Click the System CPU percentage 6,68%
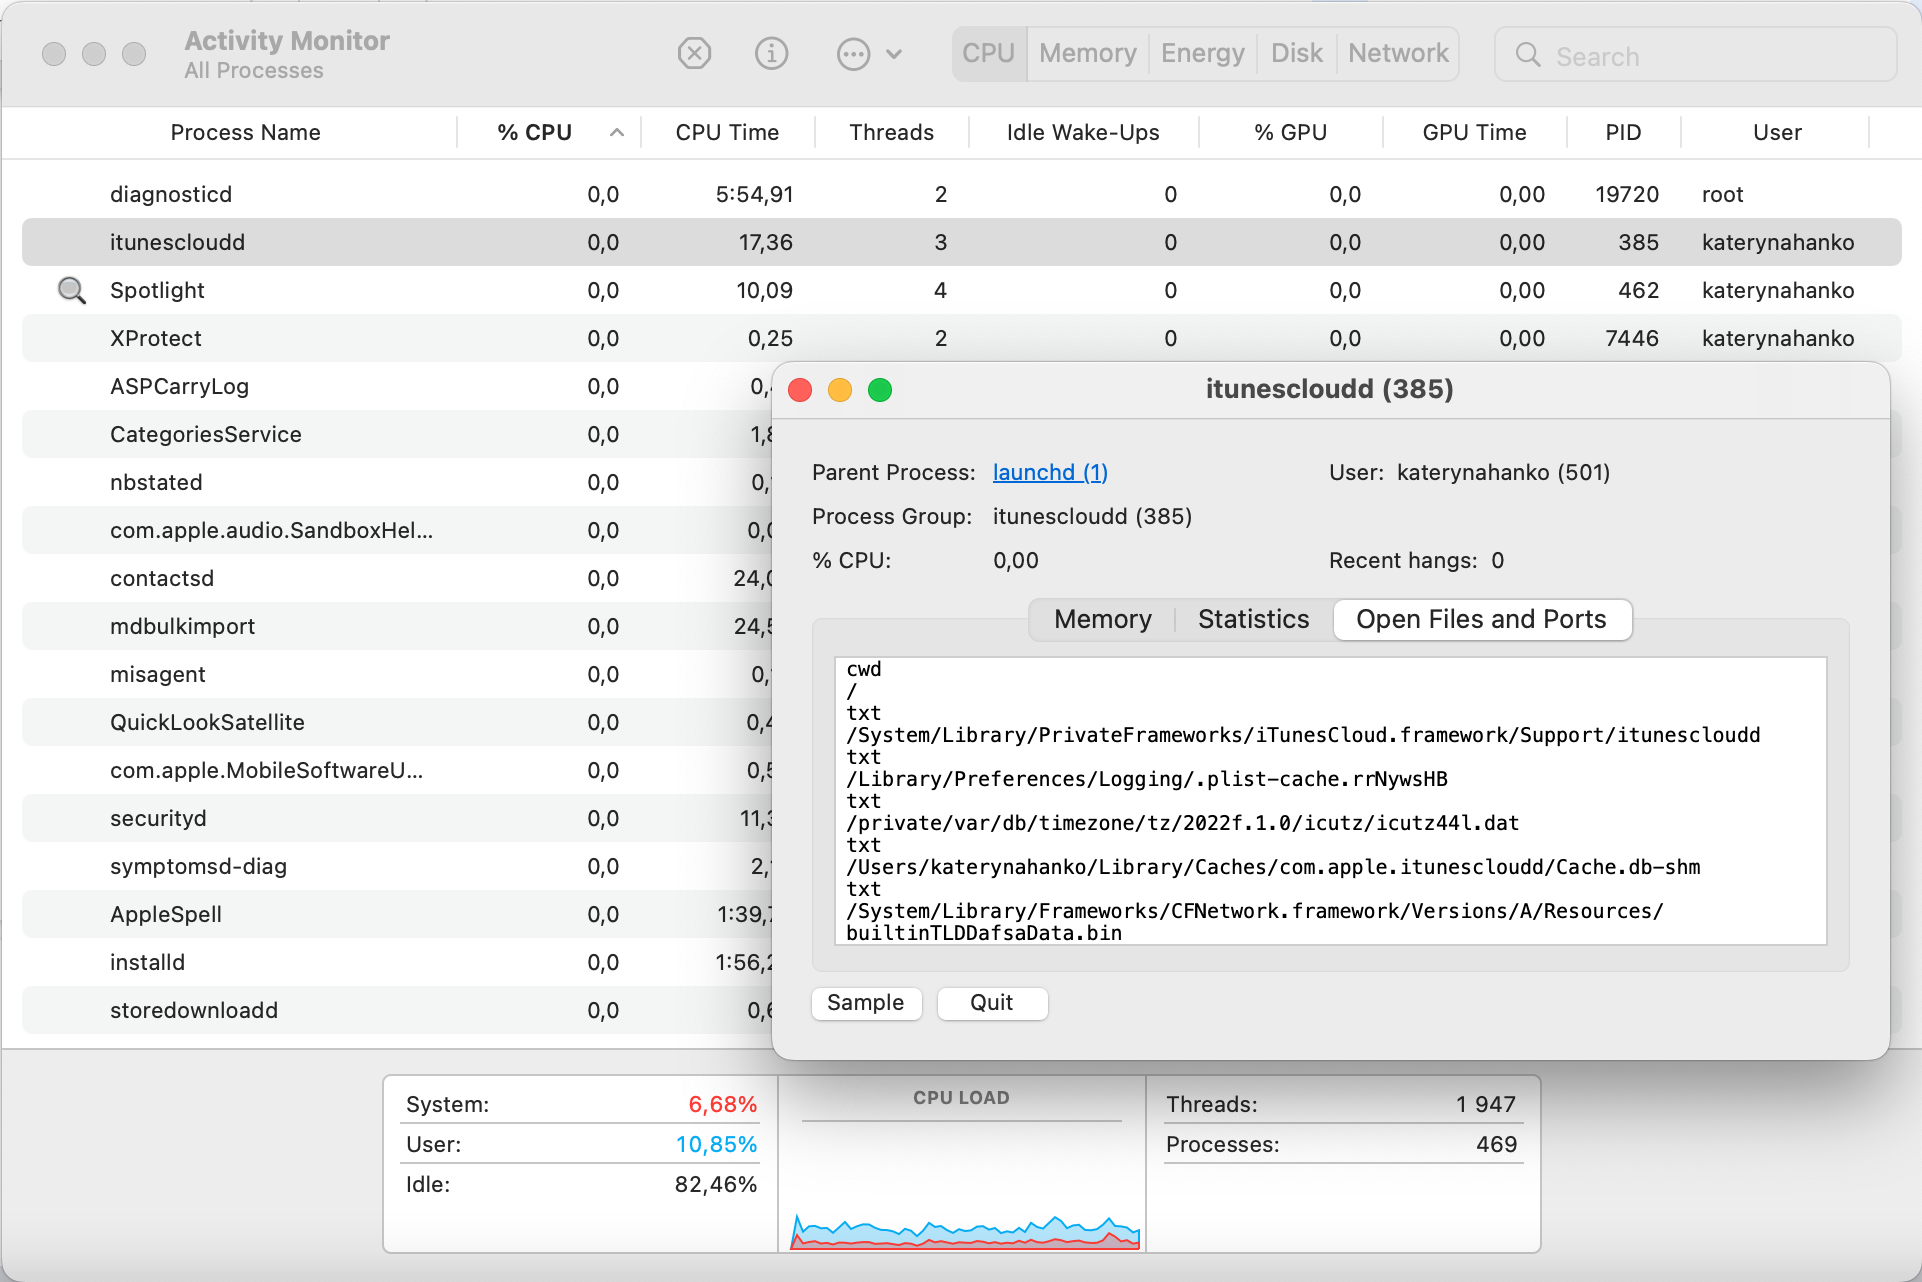The height and width of the screenshot is (1282, 1922). 722,1104
